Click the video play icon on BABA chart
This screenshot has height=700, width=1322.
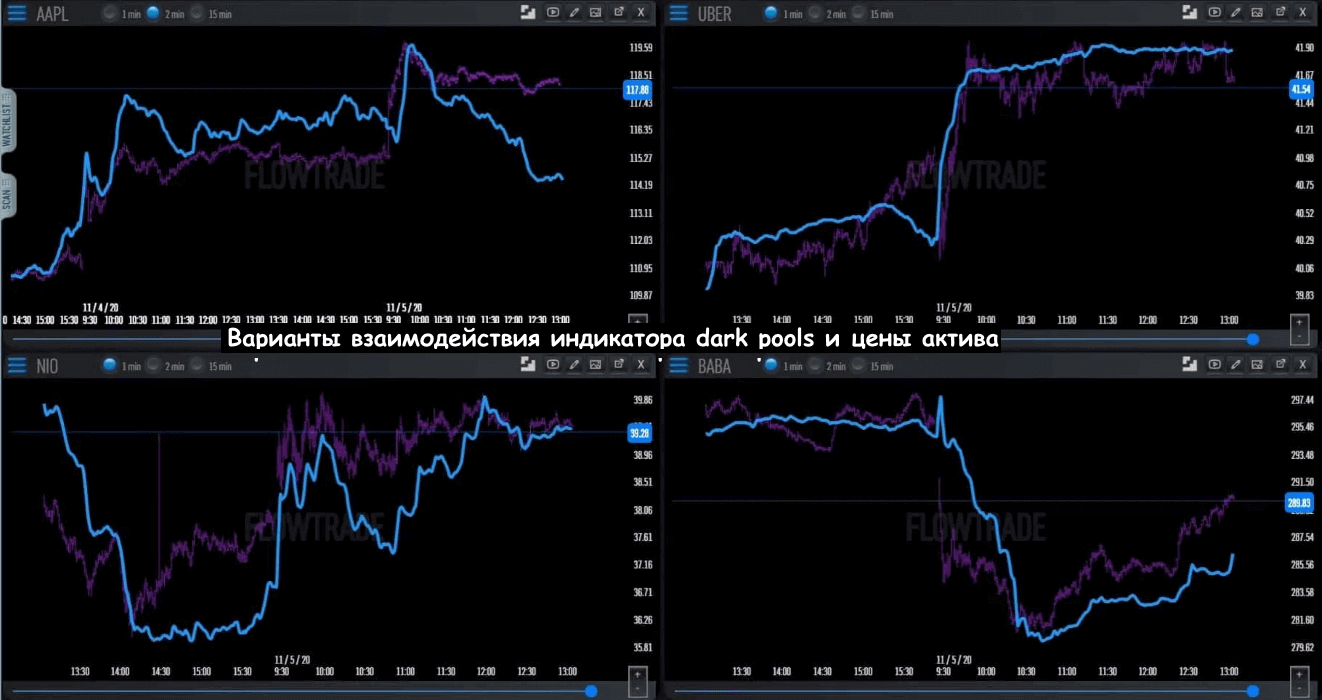pyautogui.click(x=1214, y=365)
